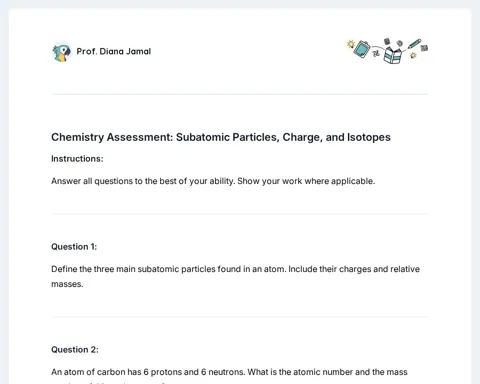Click the gray square right of pencil

coord(424,48)
